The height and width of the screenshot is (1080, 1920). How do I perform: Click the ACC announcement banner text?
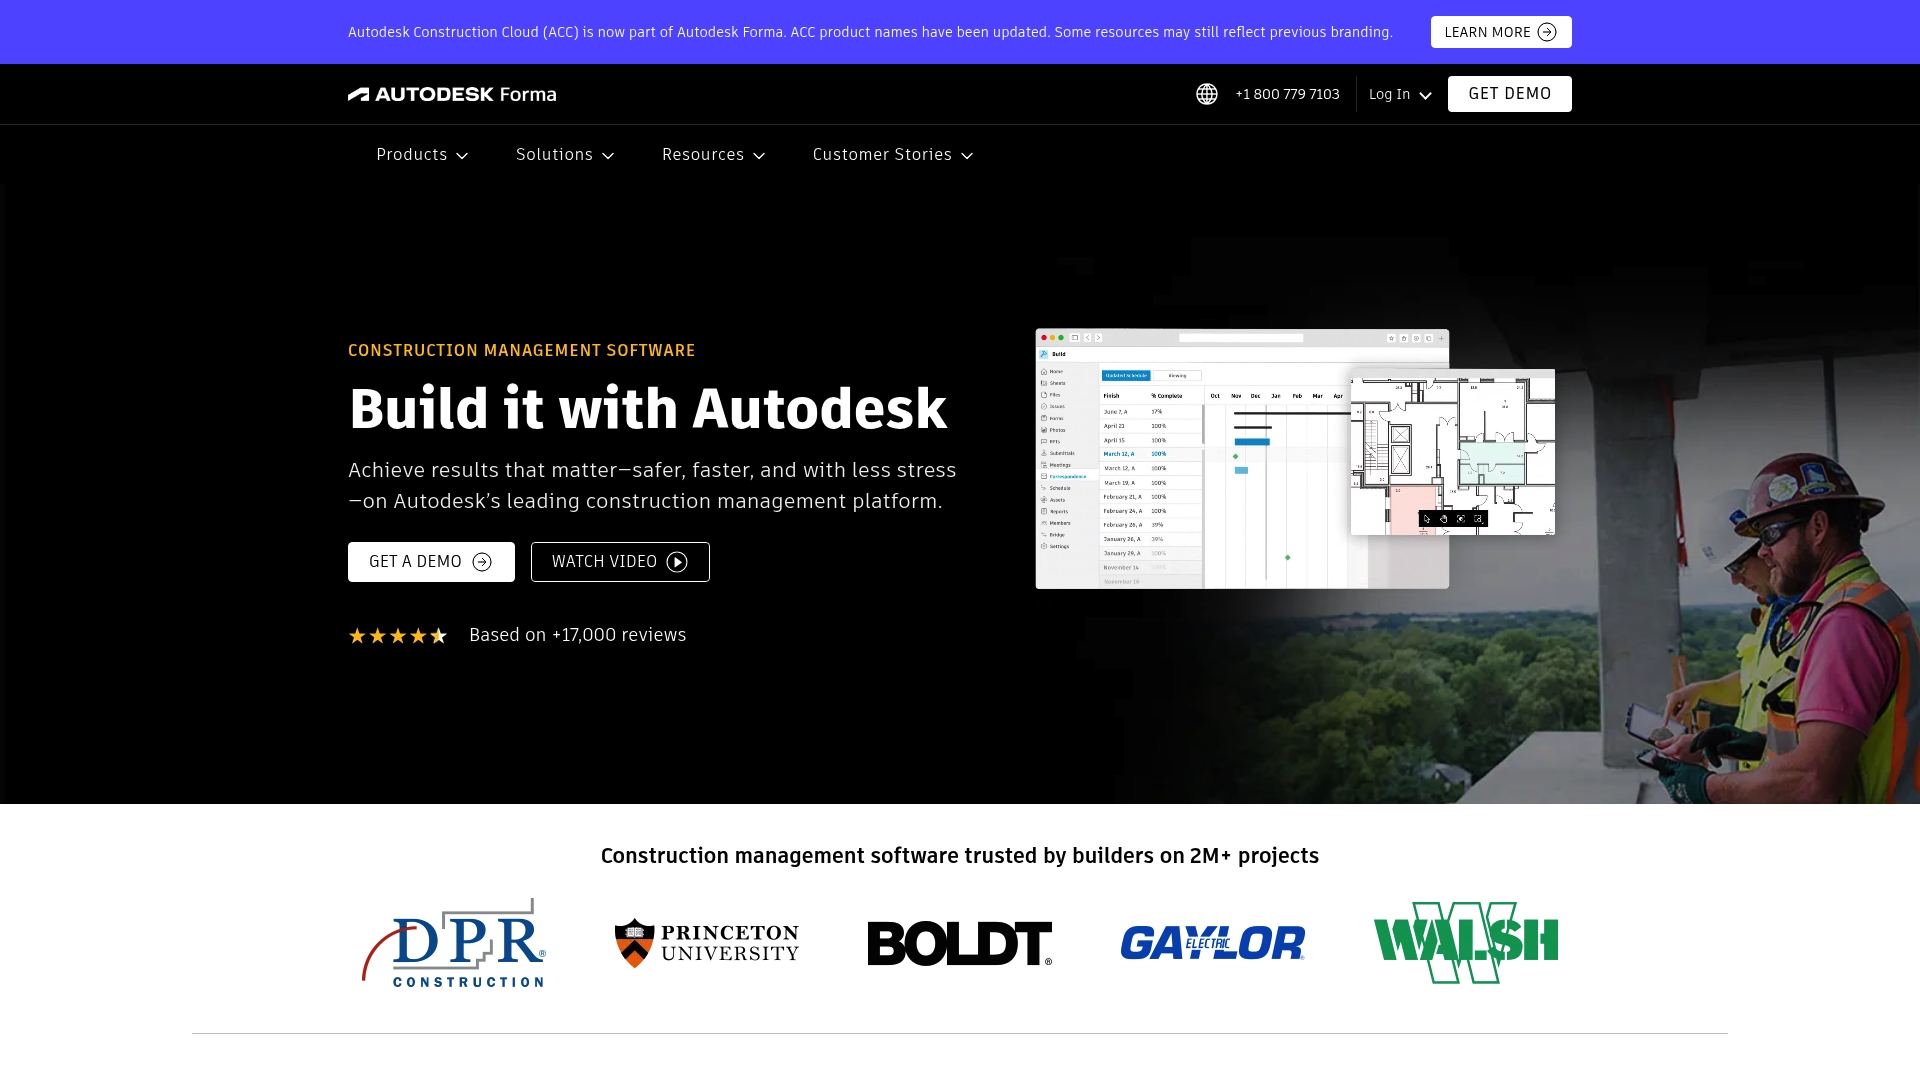coord(870,32)
